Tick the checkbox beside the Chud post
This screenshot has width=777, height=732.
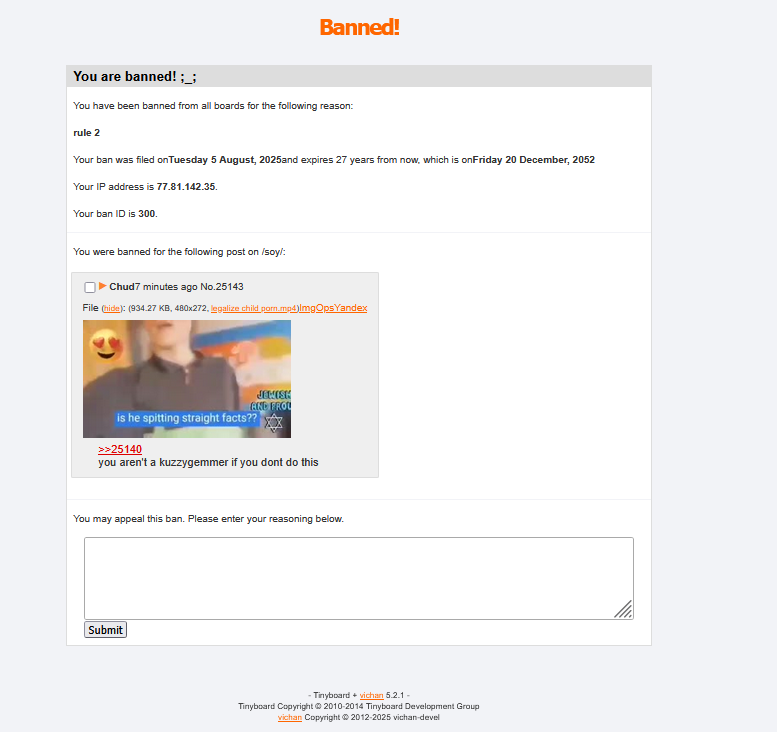(x=90, y=287)
